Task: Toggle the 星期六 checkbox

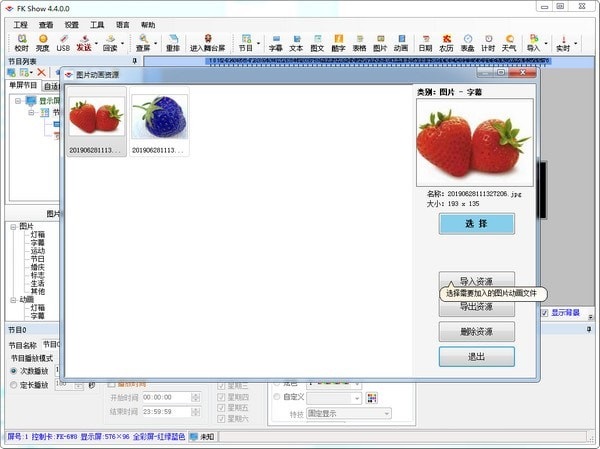Action: [x=221, y=419]
